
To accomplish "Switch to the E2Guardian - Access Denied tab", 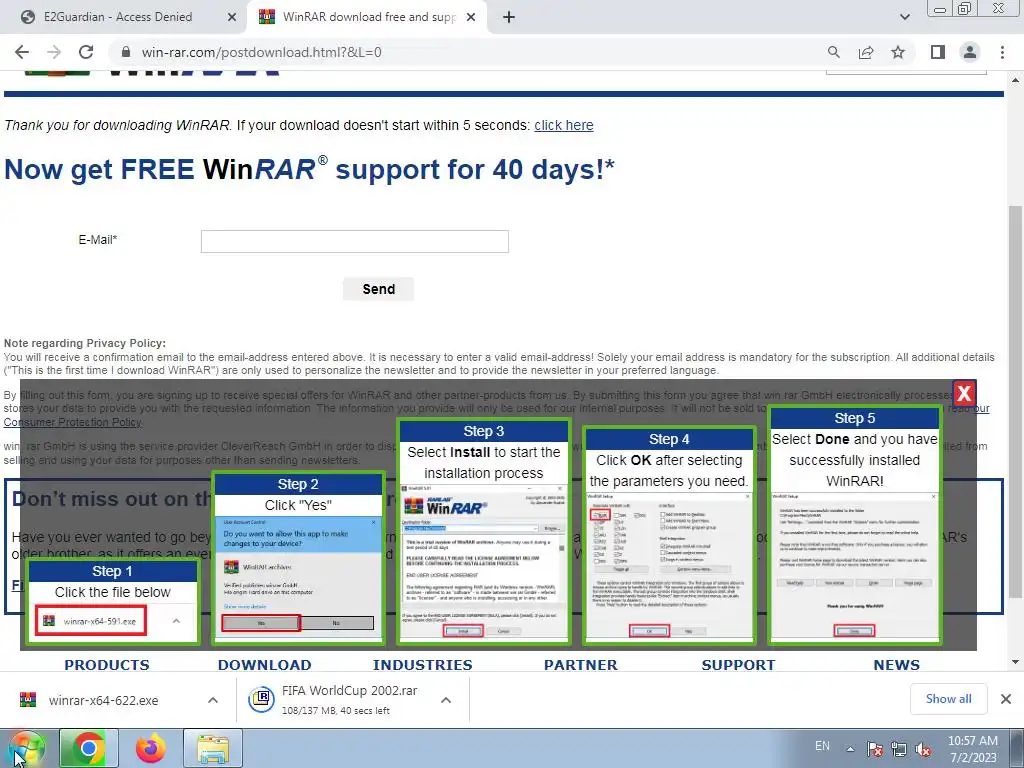I will 118,17.
